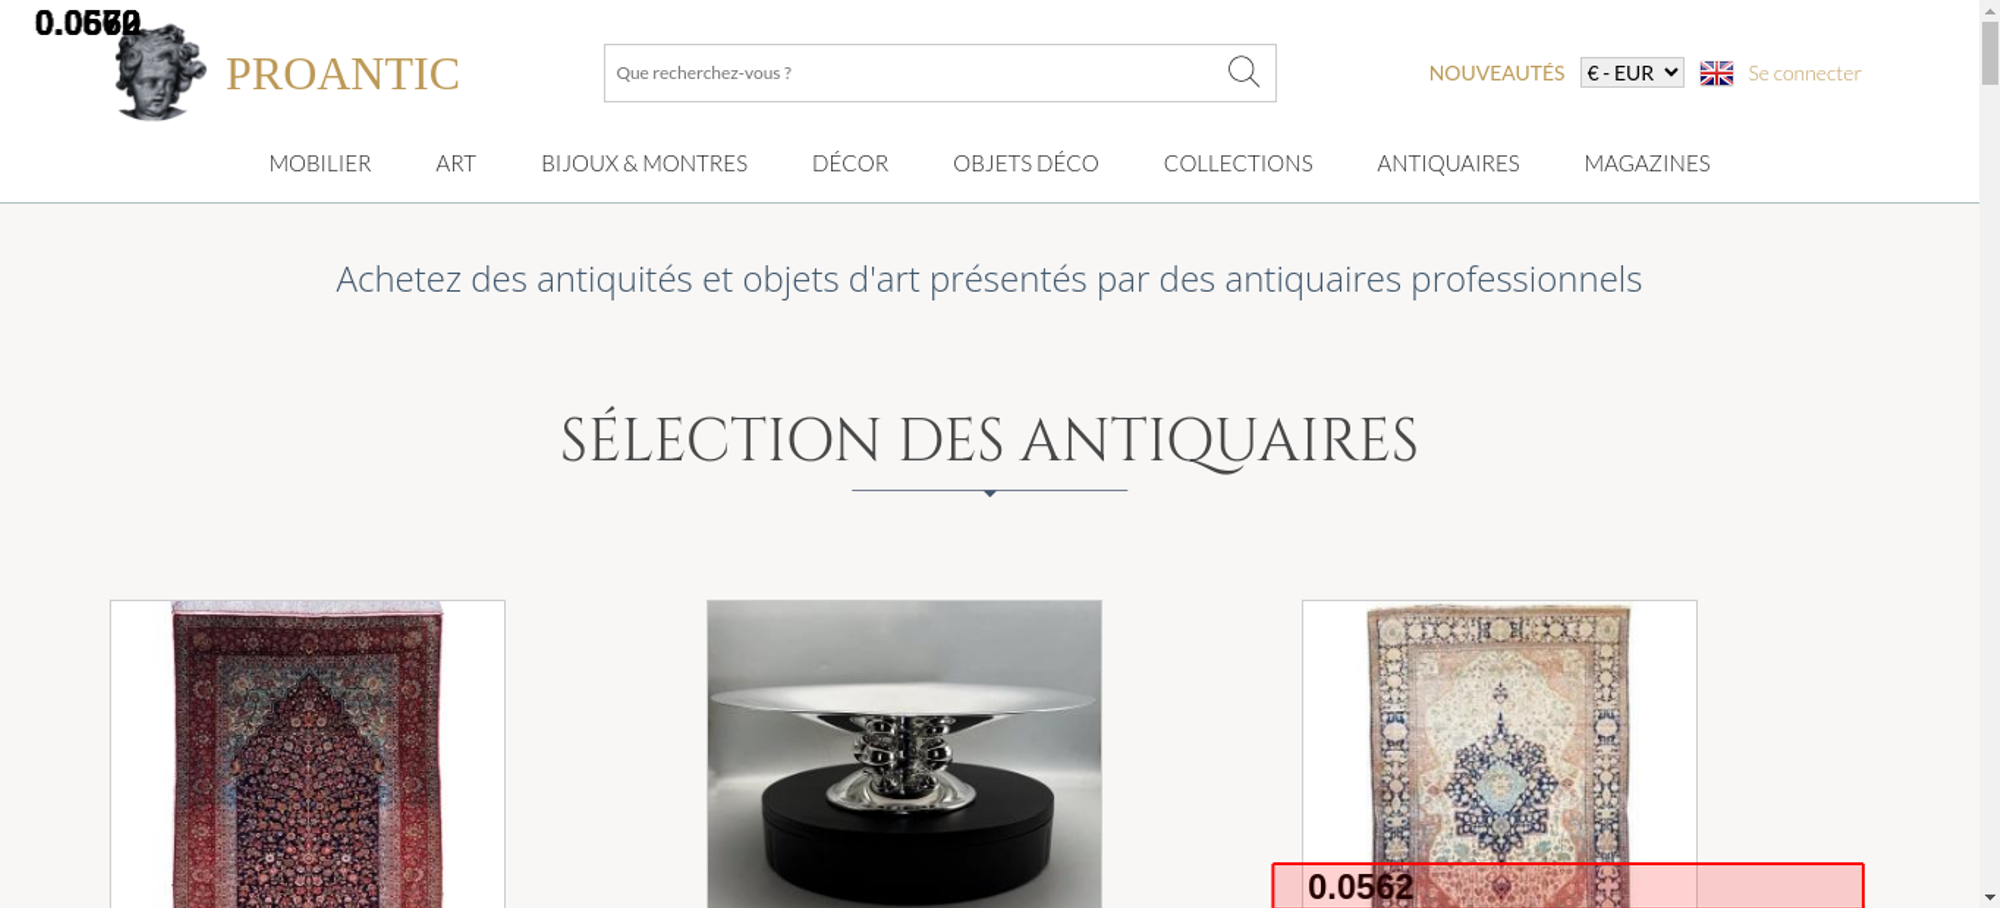Image resolution: width=2000 pixels, height=908 pixels.
Task: Click the Se connecter link
Action: coord(1804,73)
